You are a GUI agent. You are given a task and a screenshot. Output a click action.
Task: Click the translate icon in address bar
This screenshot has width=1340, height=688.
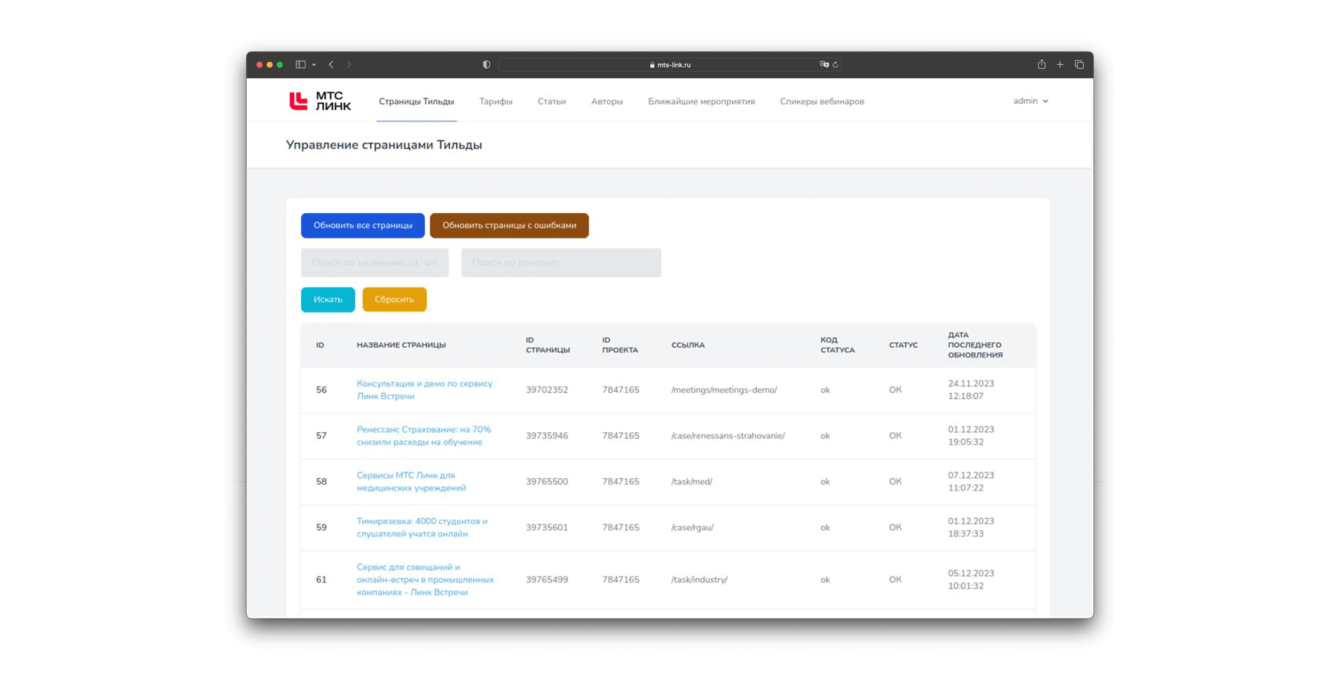click(x=824, y=65)
